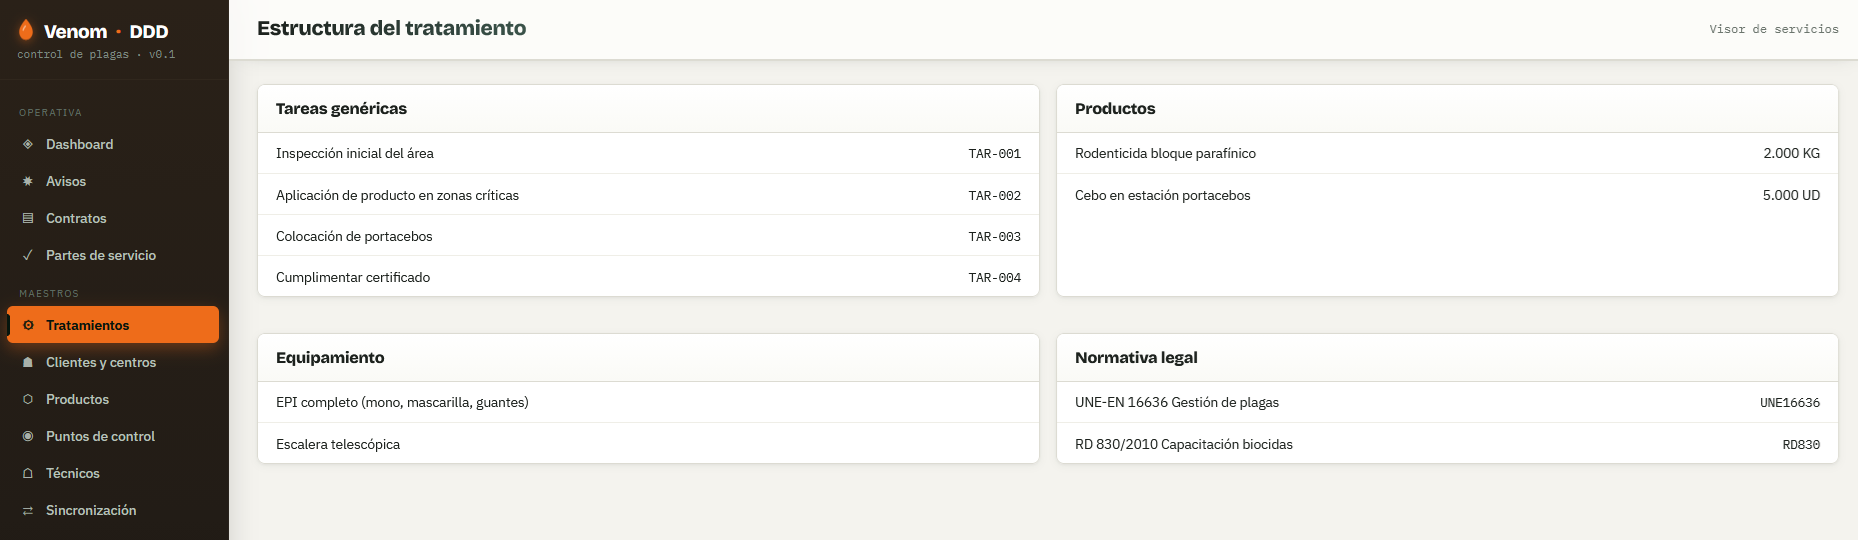Click the Estructura del tratamiento heading
This screenshot has width=1858, height=540.
click(391, 28)
